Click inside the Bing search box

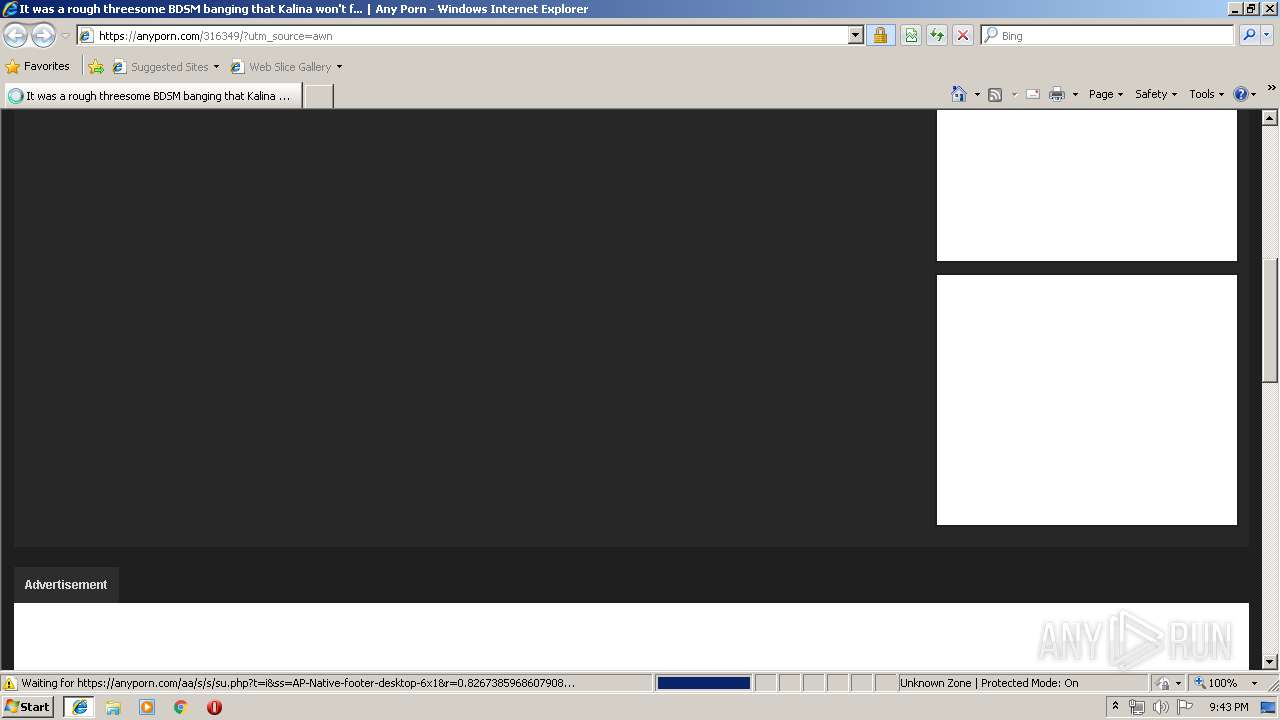tap(1108, 36)
